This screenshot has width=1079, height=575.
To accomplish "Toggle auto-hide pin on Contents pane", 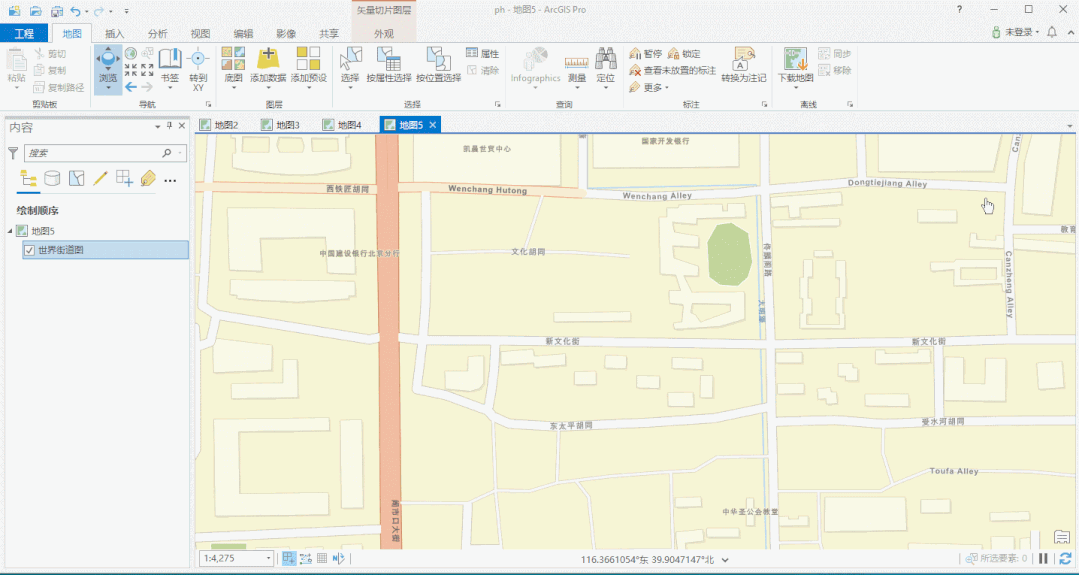I will coord(170,126).
